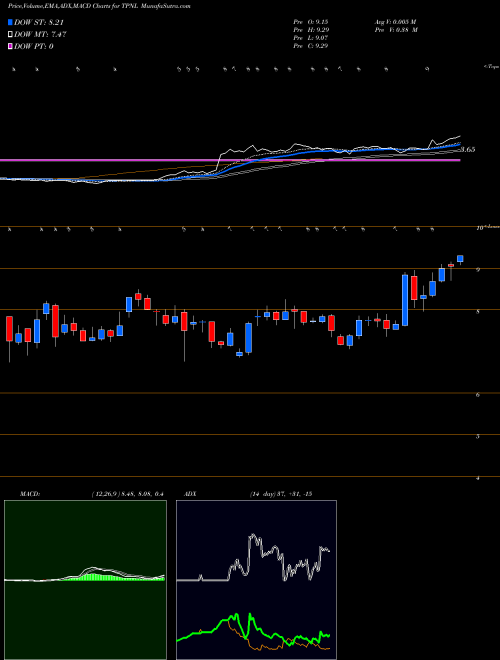Click the 'Pre C: 9.29' close value
Image resolution: width=500 pixels, height=660 pixels.
311,46
